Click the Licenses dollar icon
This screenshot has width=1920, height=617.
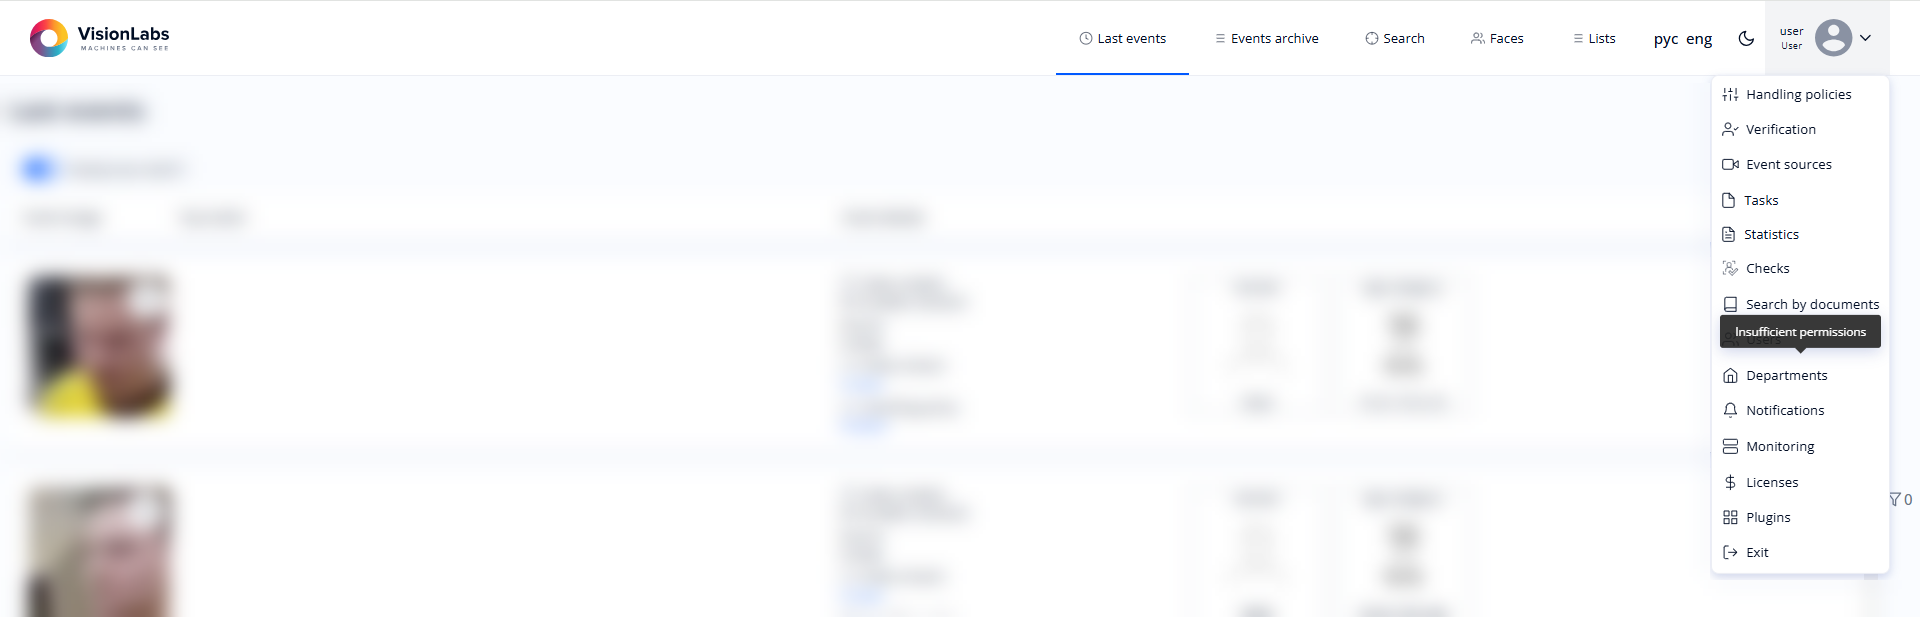1730,482
